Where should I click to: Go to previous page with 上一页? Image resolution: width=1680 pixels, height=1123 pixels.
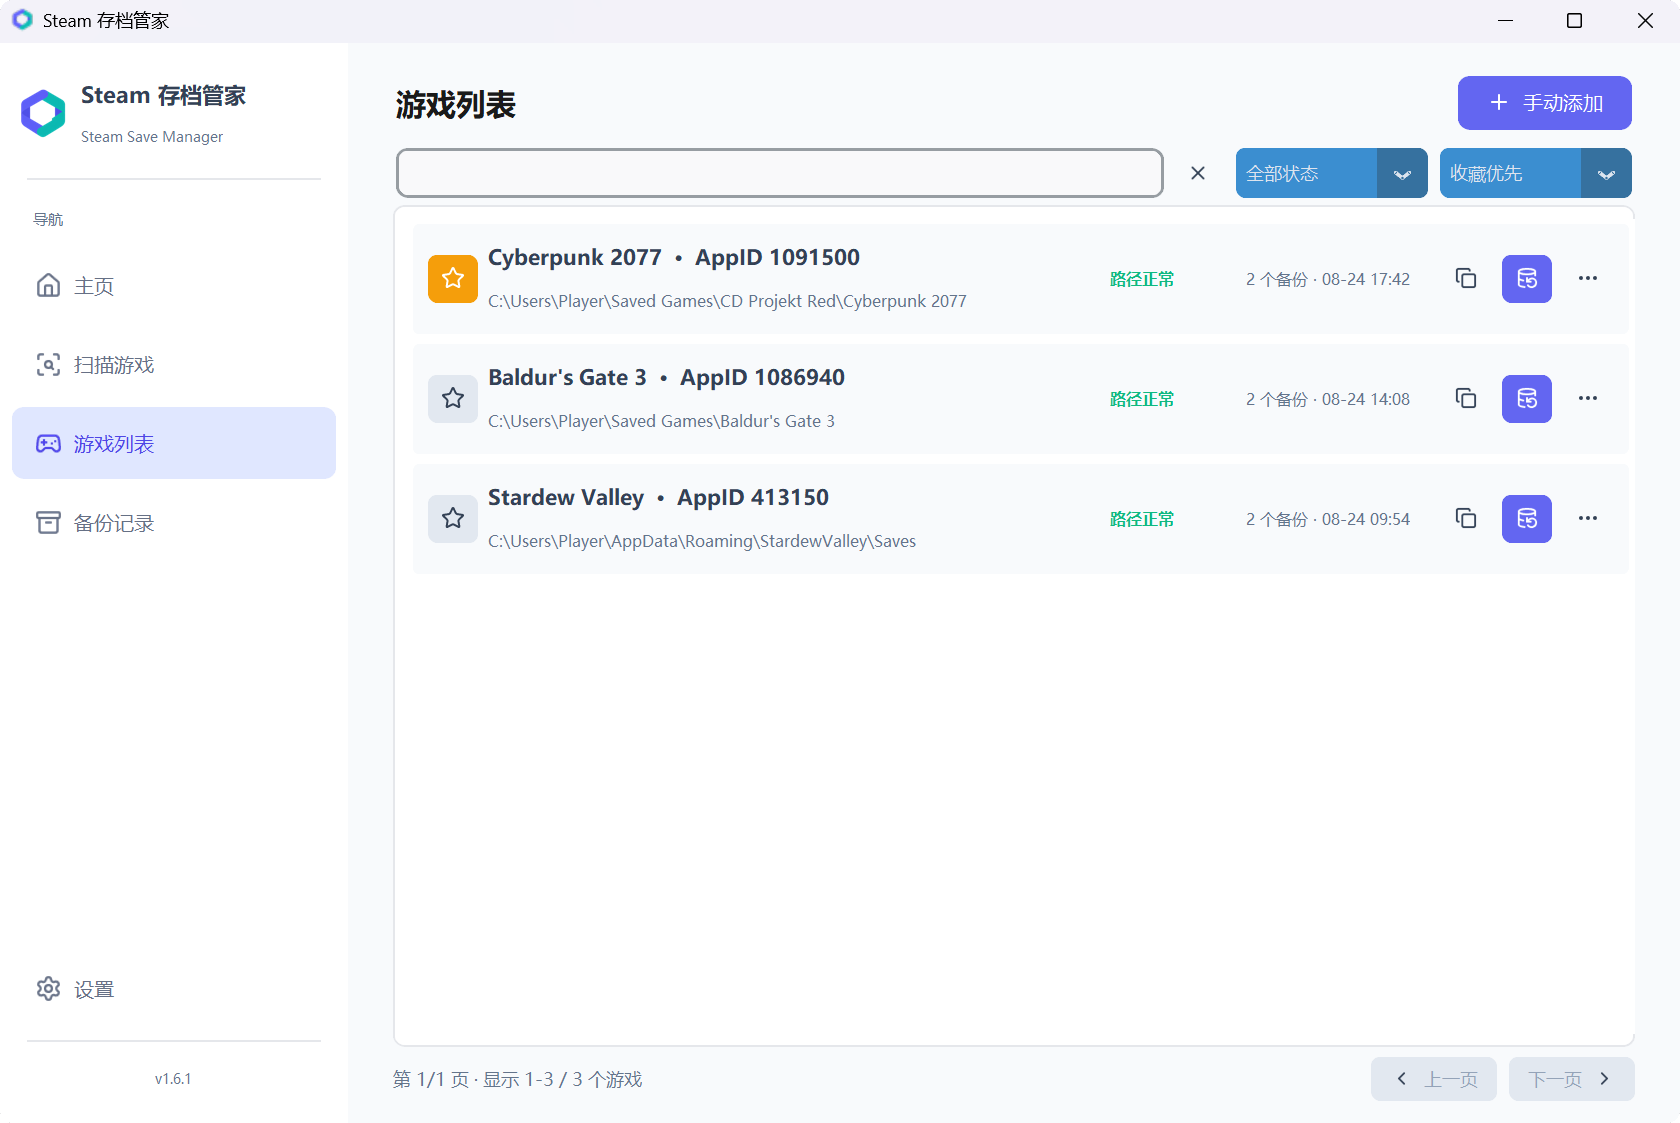(1433, 1079)
